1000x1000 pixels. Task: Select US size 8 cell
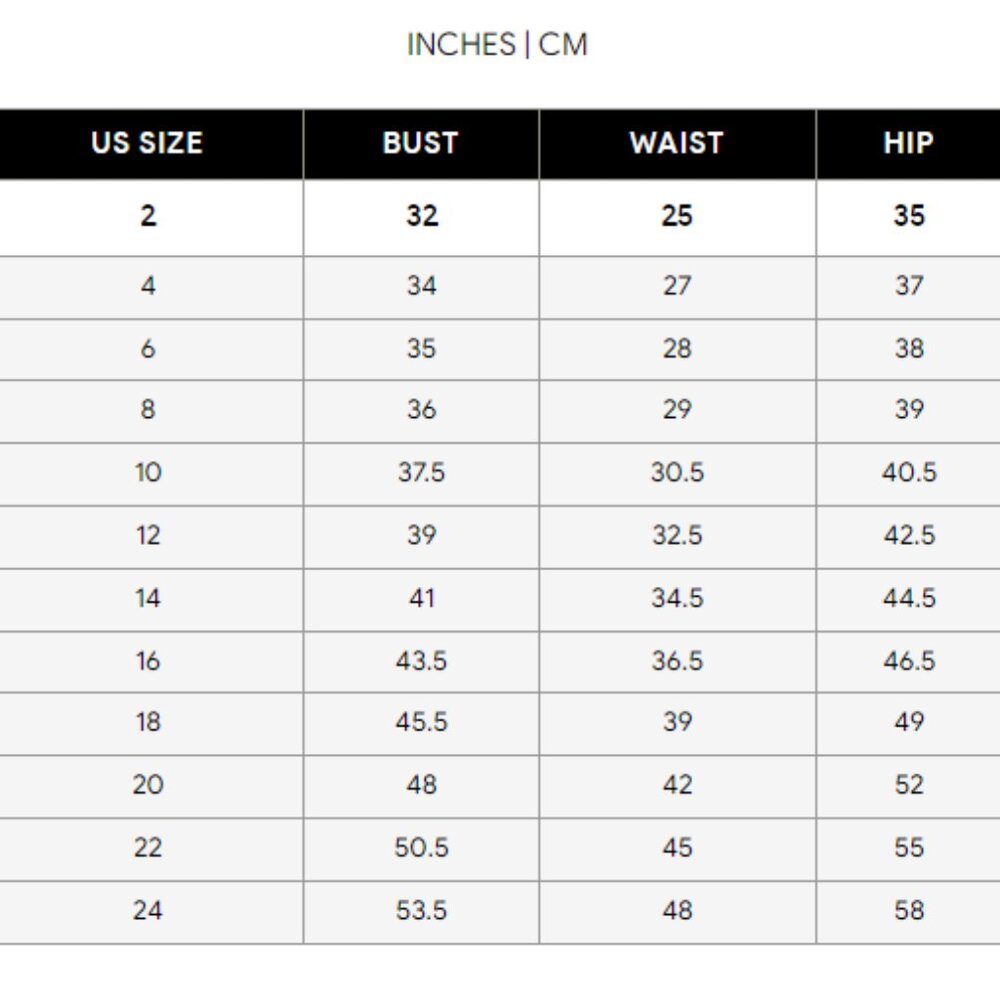coord(148,410)
